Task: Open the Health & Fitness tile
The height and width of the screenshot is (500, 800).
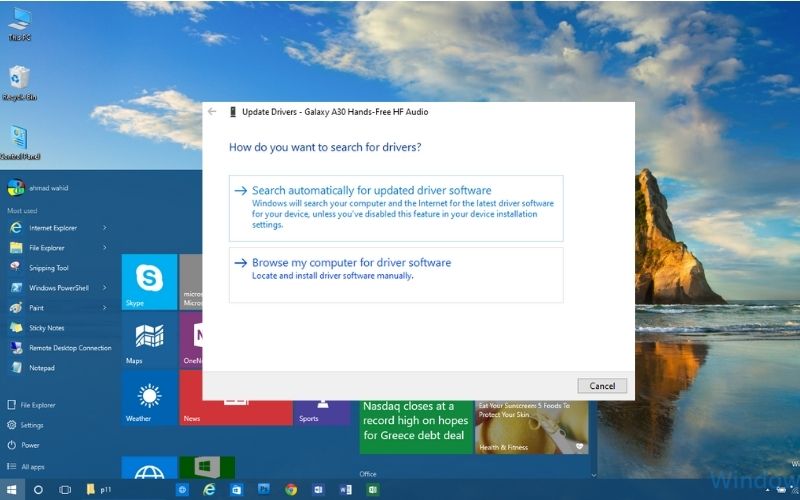Action: (532, 427)
